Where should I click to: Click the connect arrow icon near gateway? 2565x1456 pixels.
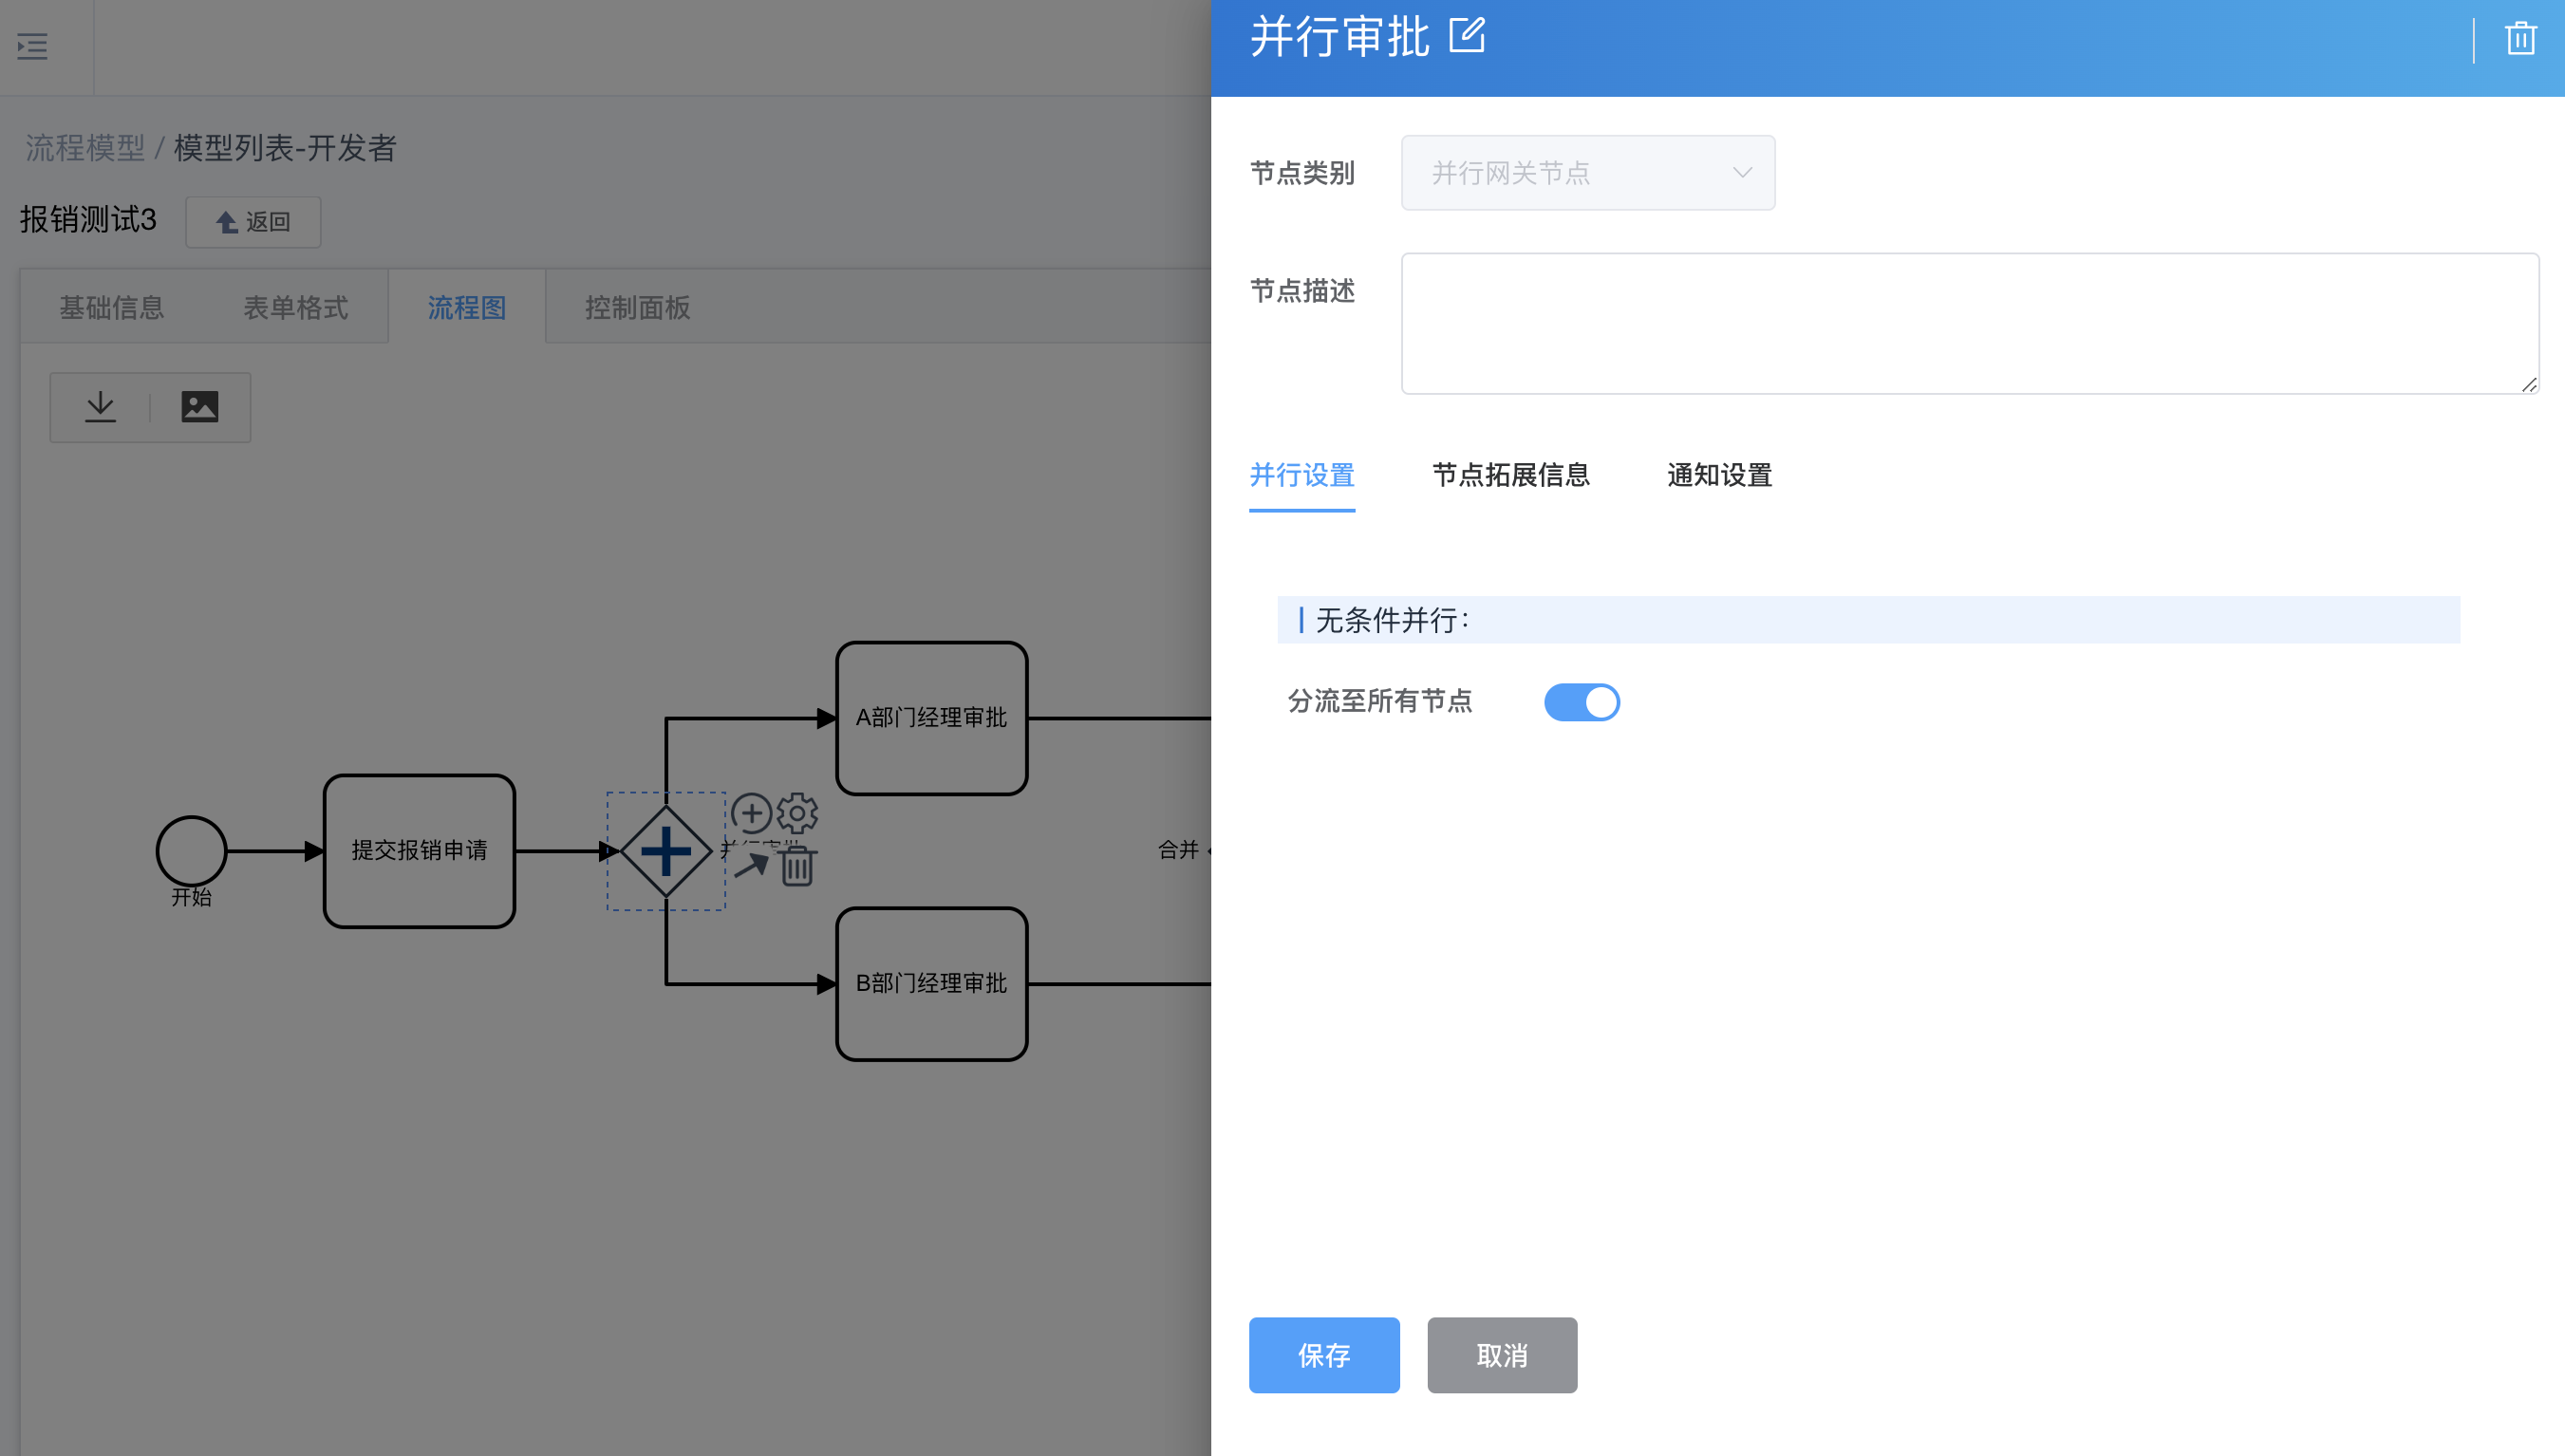[x=751, y=865]
